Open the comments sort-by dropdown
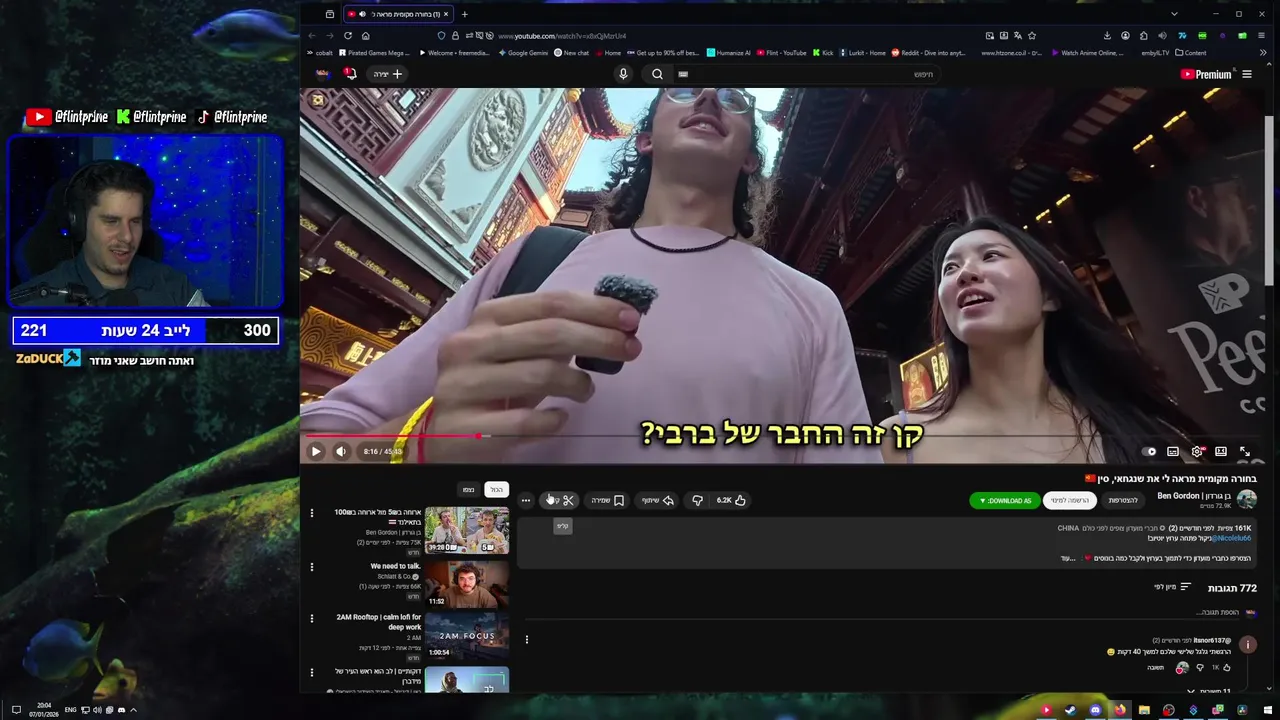1280x720 pixels. [x=1173, y=587]
